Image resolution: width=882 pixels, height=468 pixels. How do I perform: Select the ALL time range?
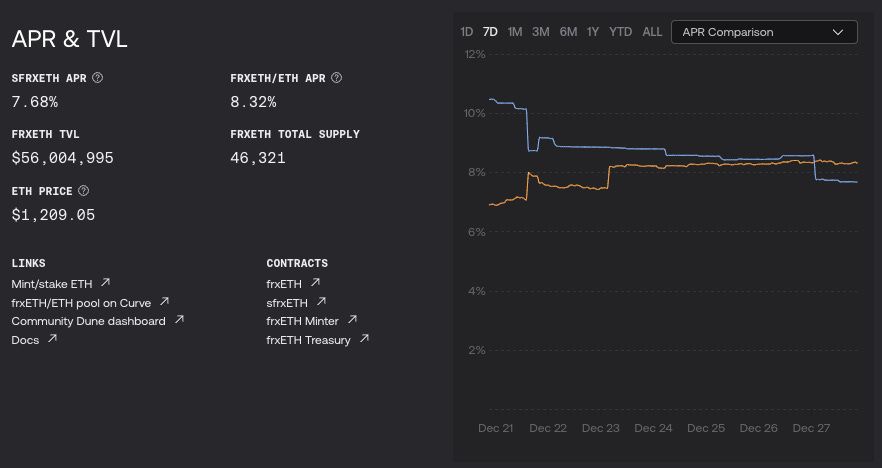[652, 32]
